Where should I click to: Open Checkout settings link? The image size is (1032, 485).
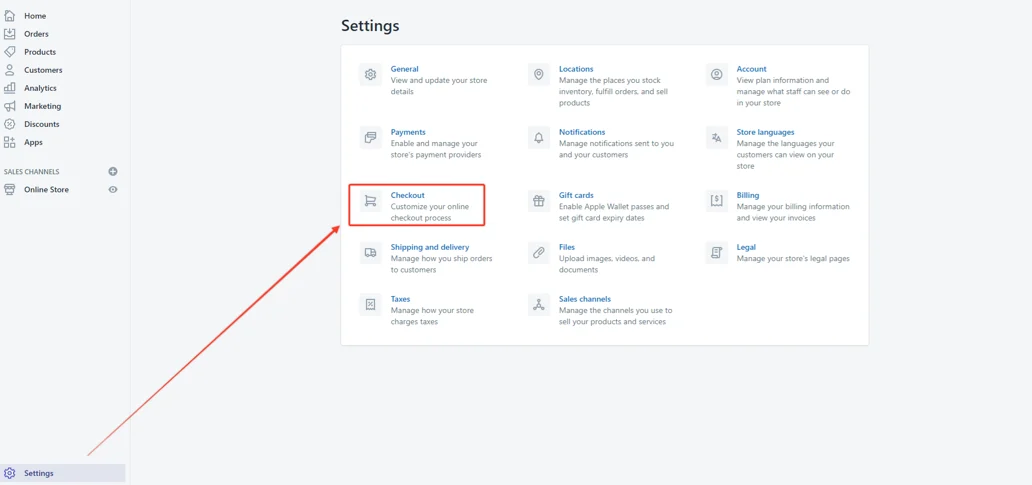[407, 195]
